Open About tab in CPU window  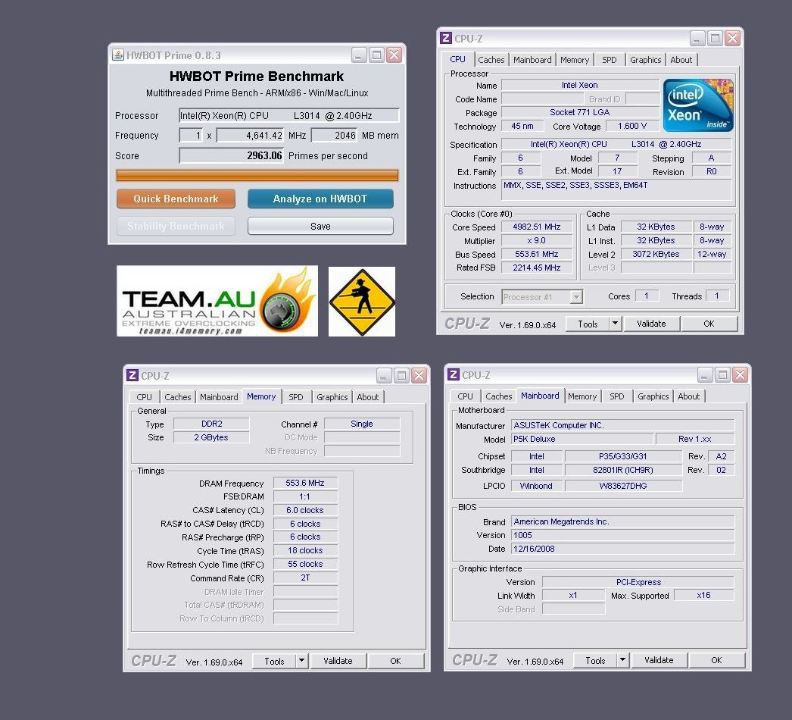681,60
